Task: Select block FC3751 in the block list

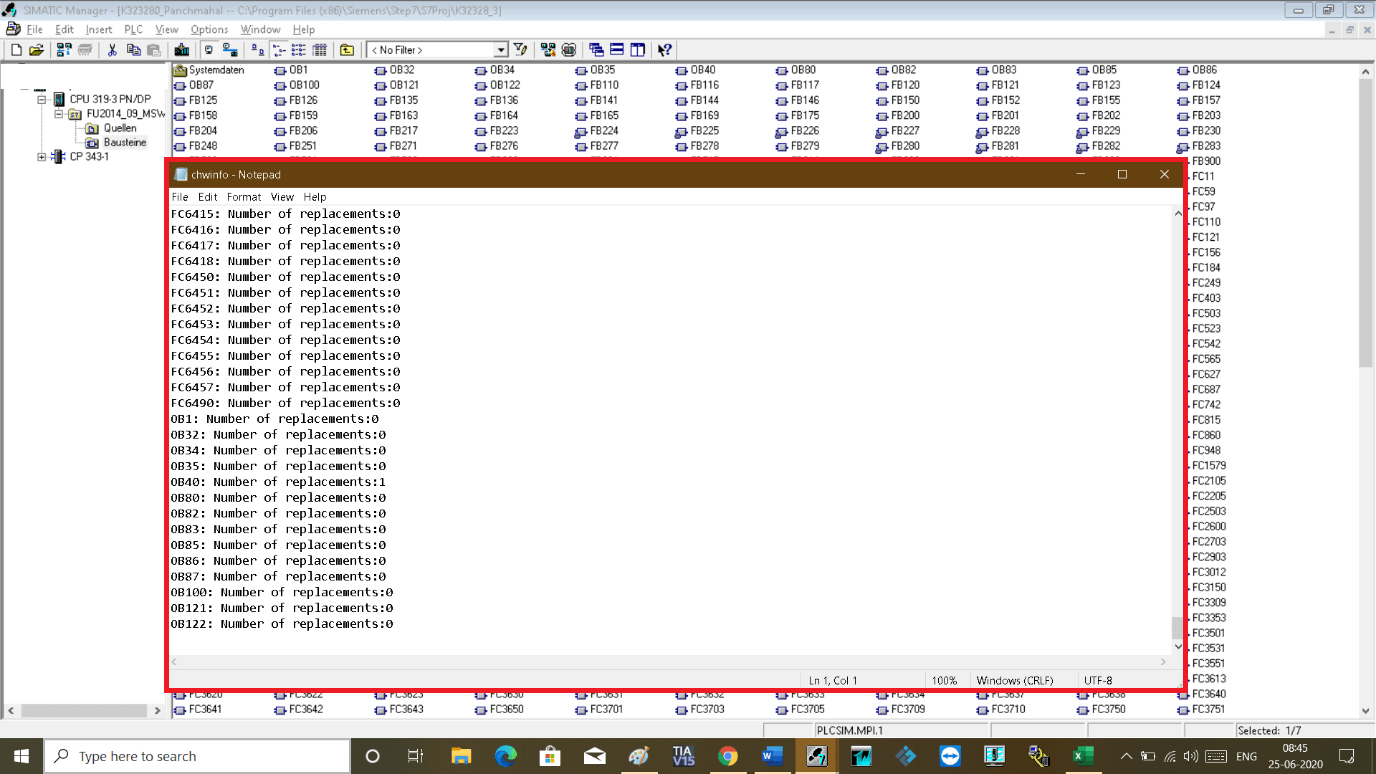Action: (1201, 710)
